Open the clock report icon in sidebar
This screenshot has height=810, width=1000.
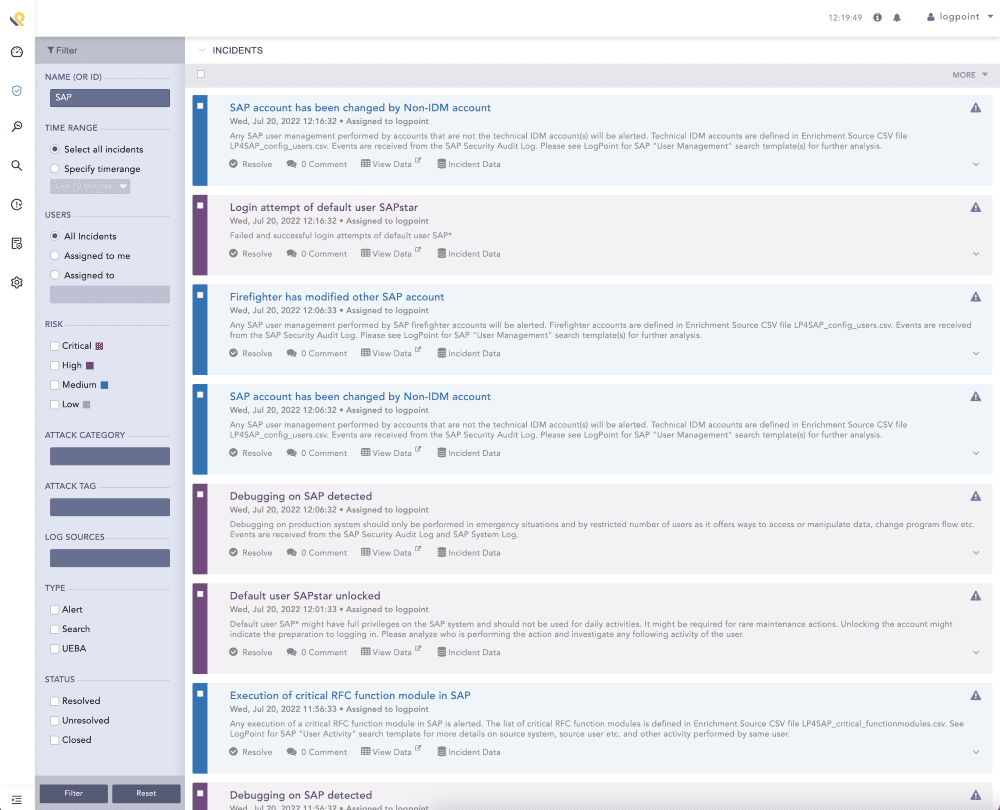[17, 205]
